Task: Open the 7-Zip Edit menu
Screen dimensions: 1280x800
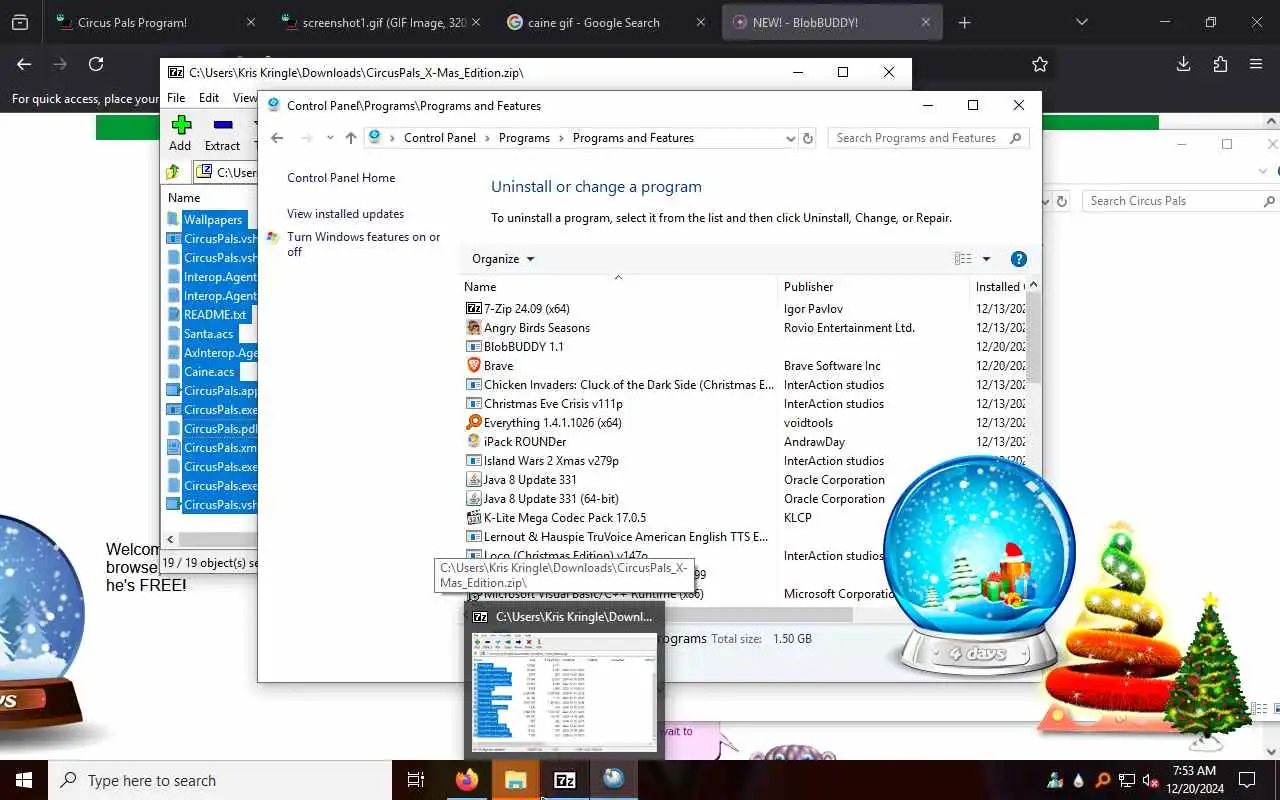Action: (209, 98)
